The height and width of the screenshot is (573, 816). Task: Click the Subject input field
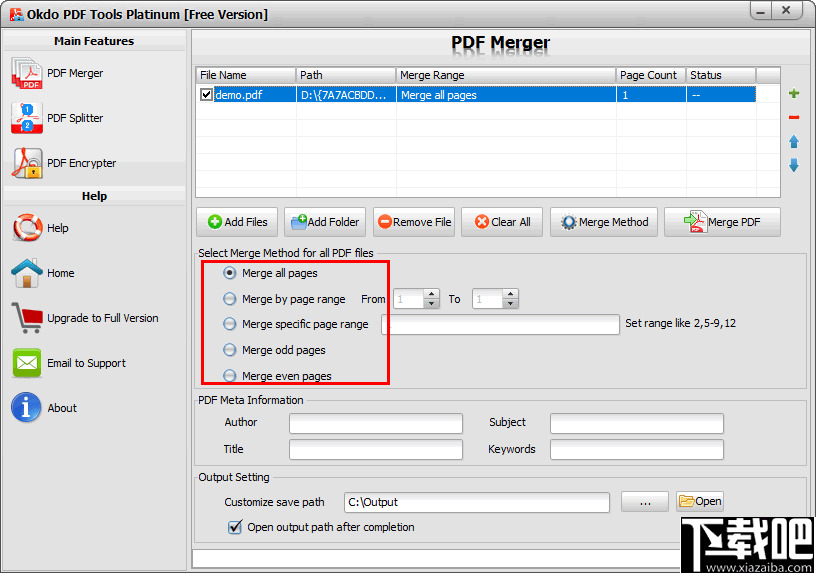click(x=637, y=423)
